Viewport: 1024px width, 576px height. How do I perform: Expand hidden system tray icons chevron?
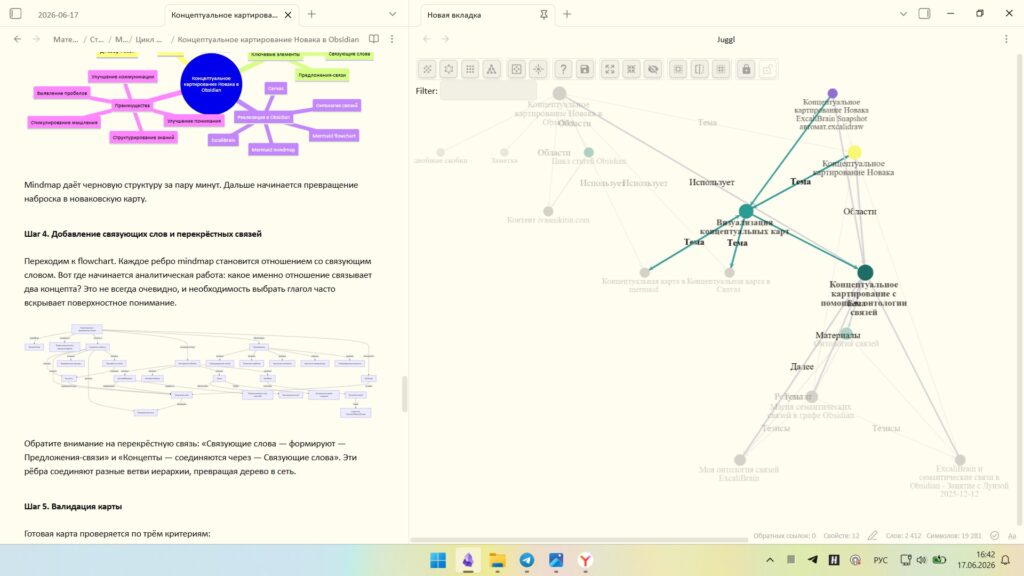click(x=770, y=560)
